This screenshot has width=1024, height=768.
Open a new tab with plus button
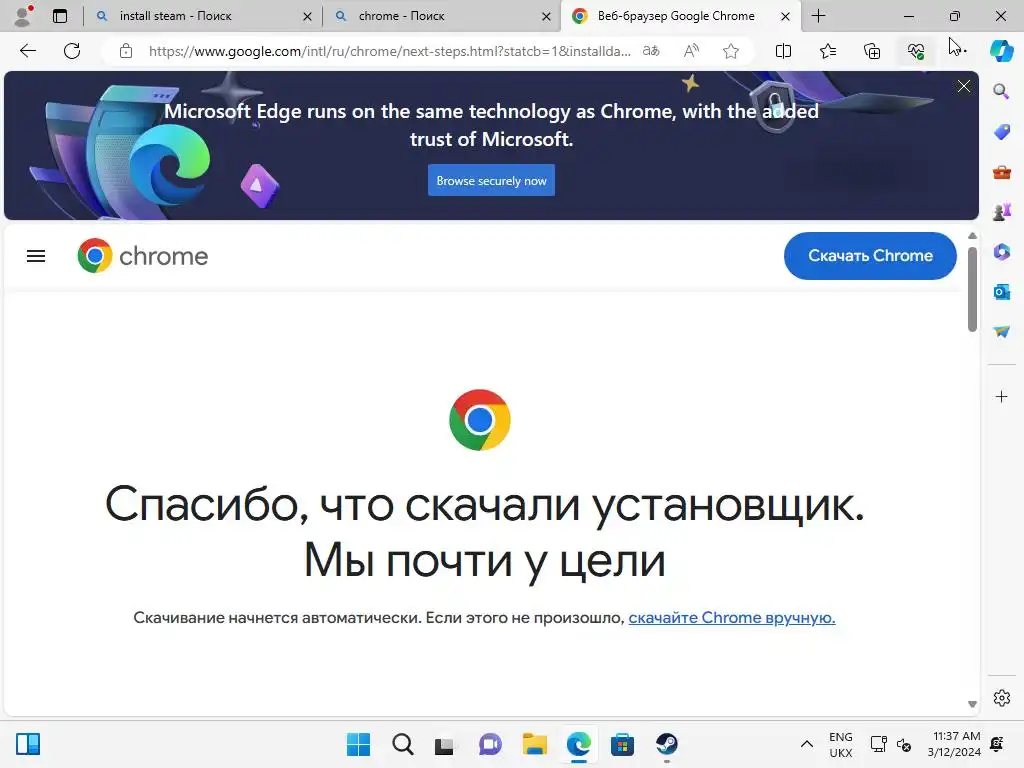click(x=818, y=16)
